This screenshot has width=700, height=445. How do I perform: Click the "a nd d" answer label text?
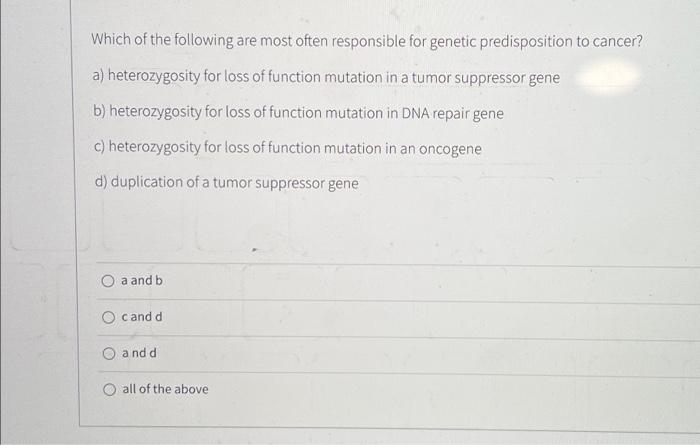pos(140,354)
